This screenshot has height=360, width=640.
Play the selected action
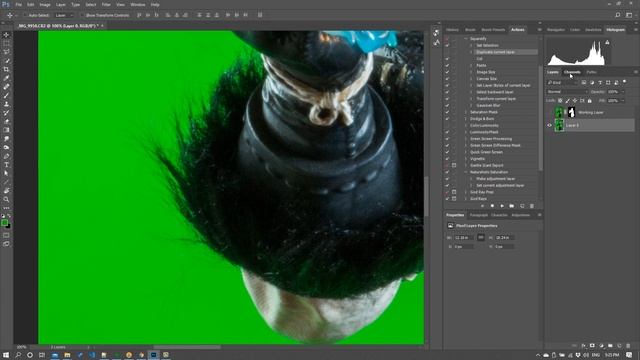(502, 206)
